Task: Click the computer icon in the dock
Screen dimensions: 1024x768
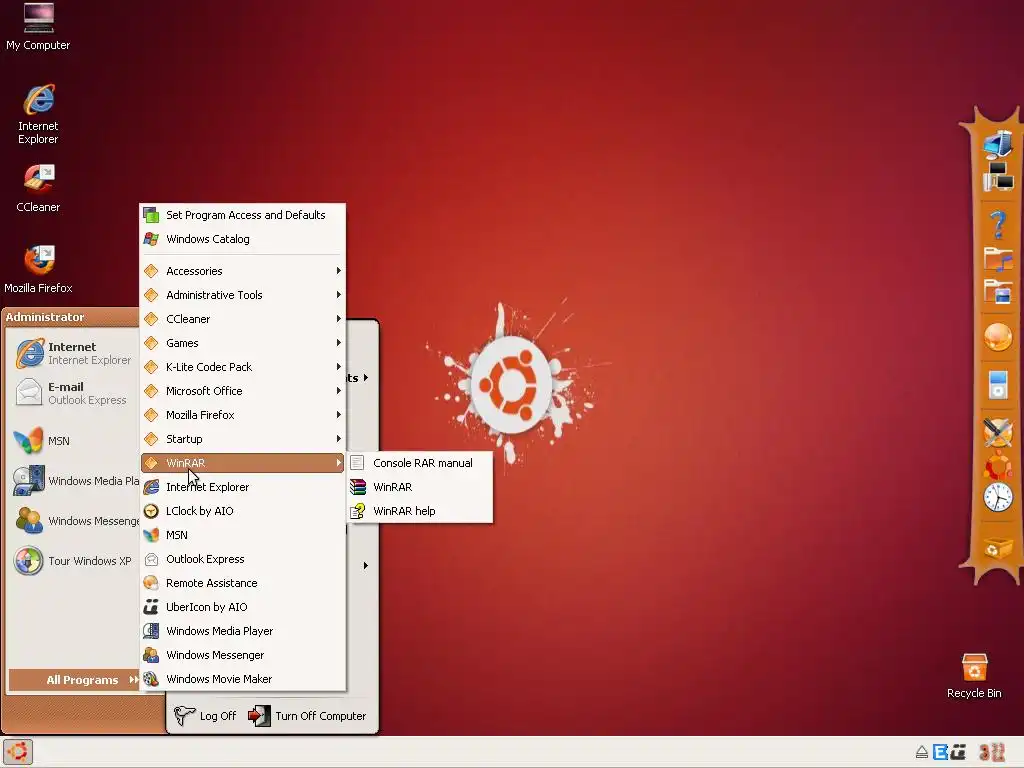Action: pyautogui.click(x=997, y=144)
